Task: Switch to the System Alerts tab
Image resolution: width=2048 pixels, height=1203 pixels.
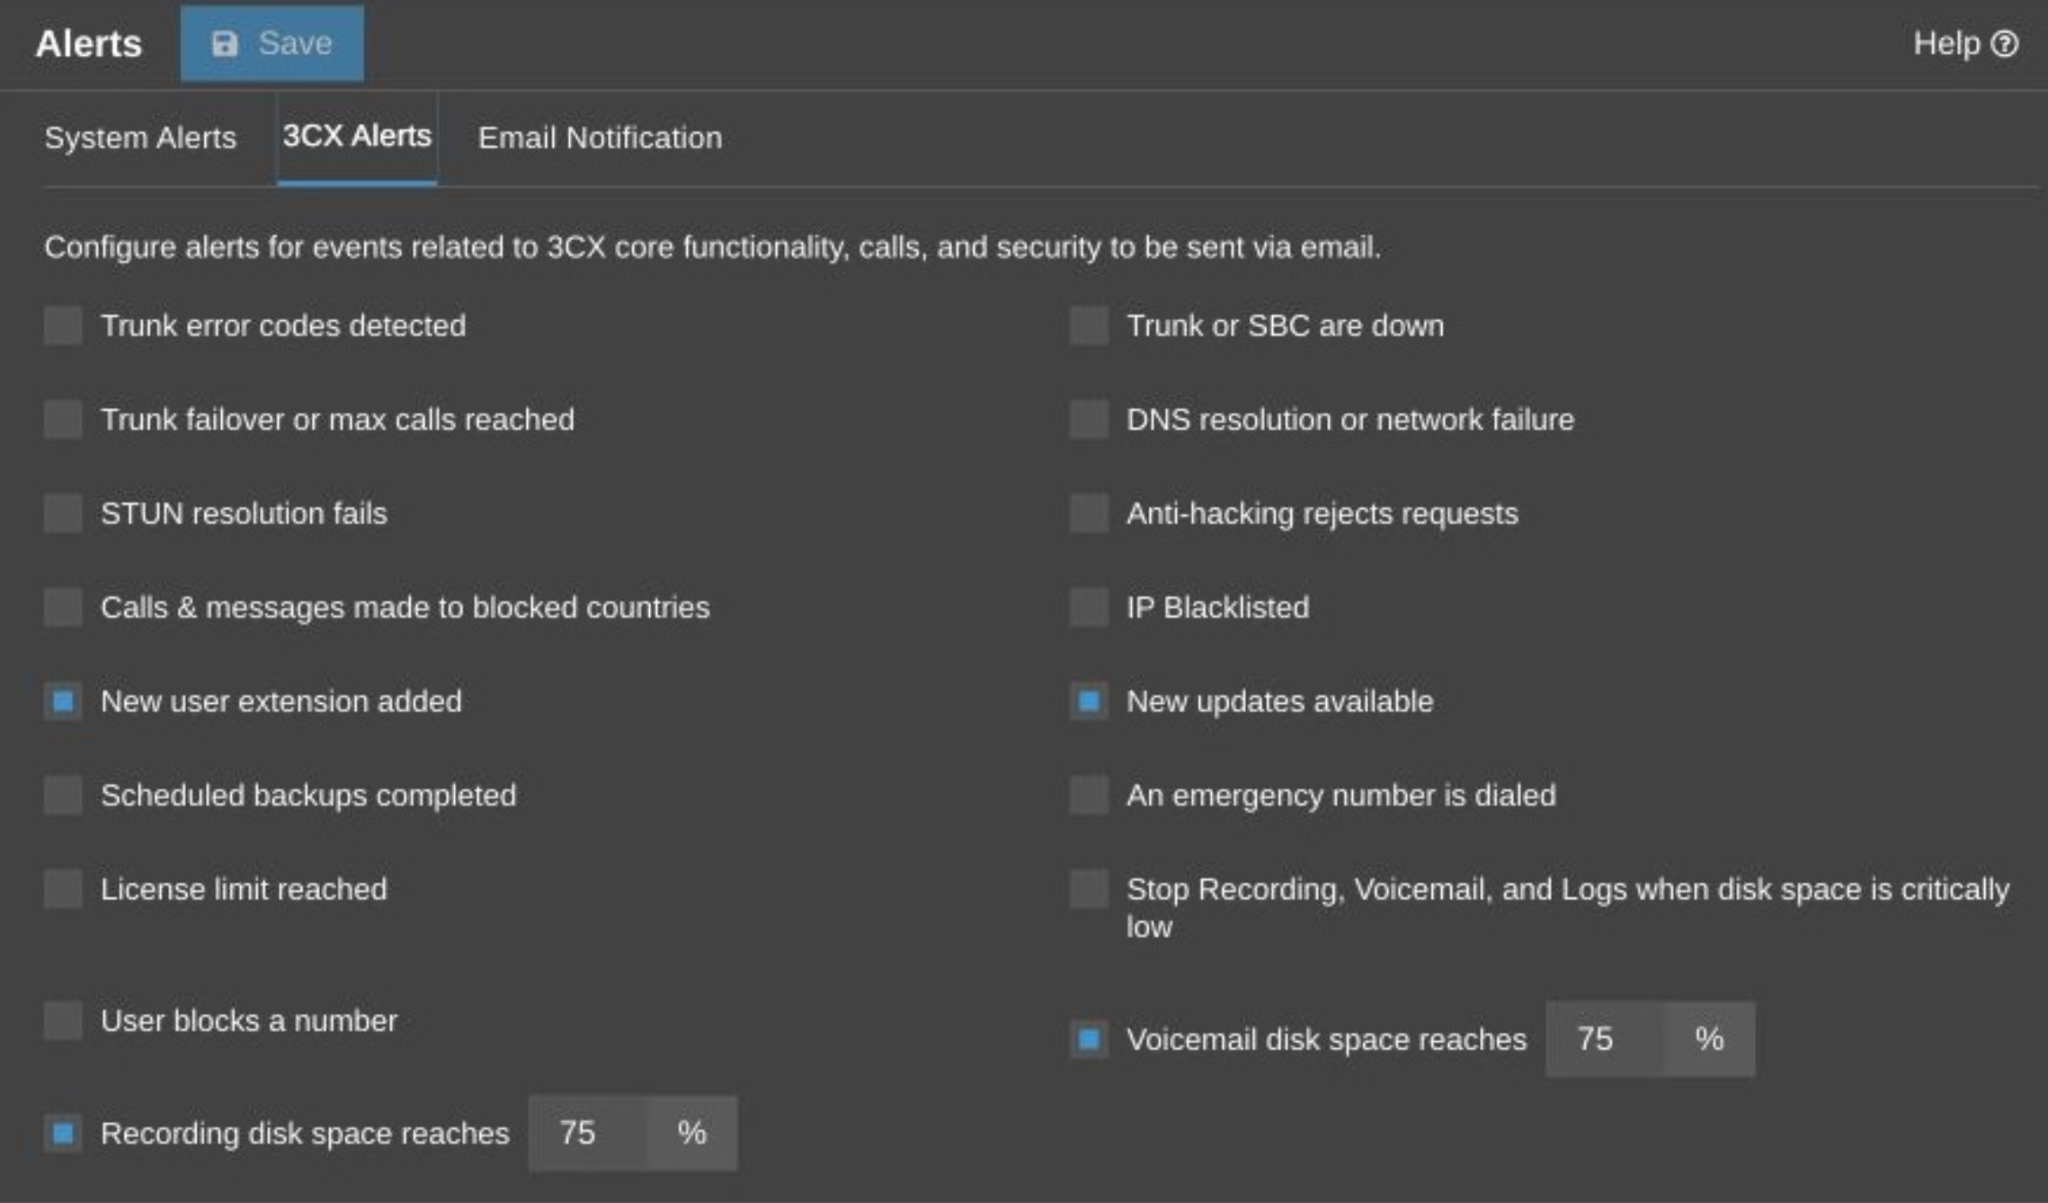Action: (x=140, y=137)
